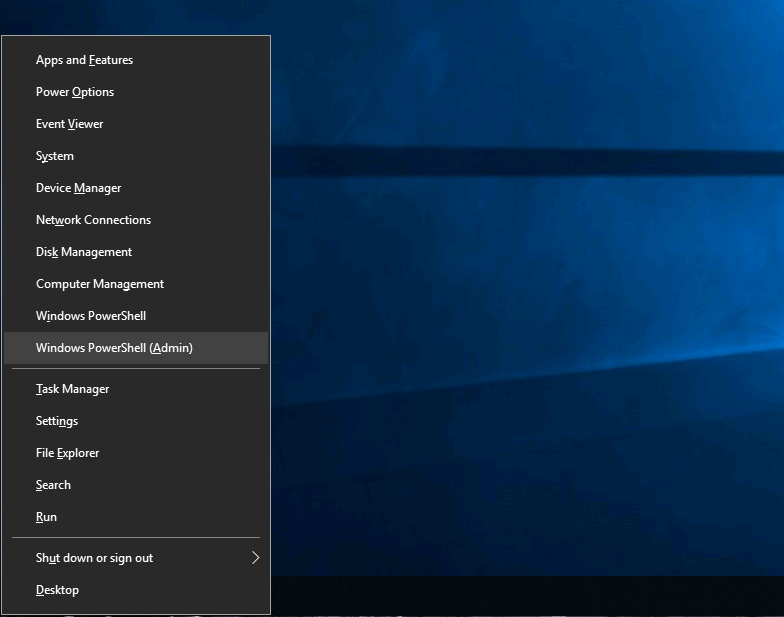Open the Run dialog entry
Image resolution: width=784 pixels, height=617 pixels.
coord(136,517)
